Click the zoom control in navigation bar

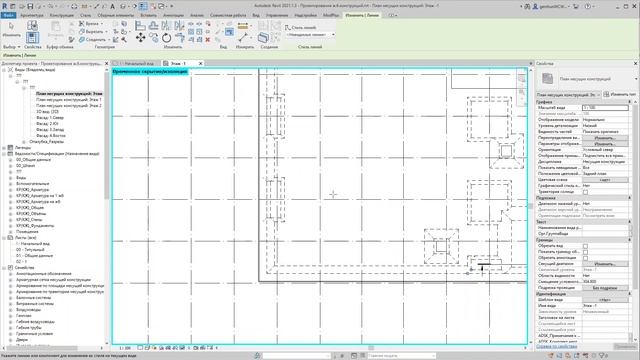522,93
